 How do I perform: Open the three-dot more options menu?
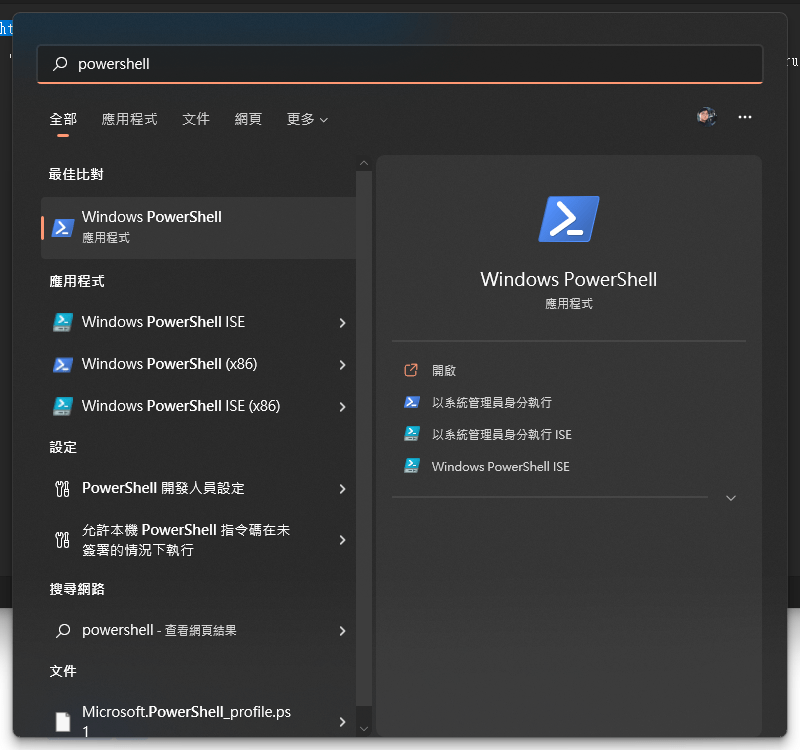745,117
